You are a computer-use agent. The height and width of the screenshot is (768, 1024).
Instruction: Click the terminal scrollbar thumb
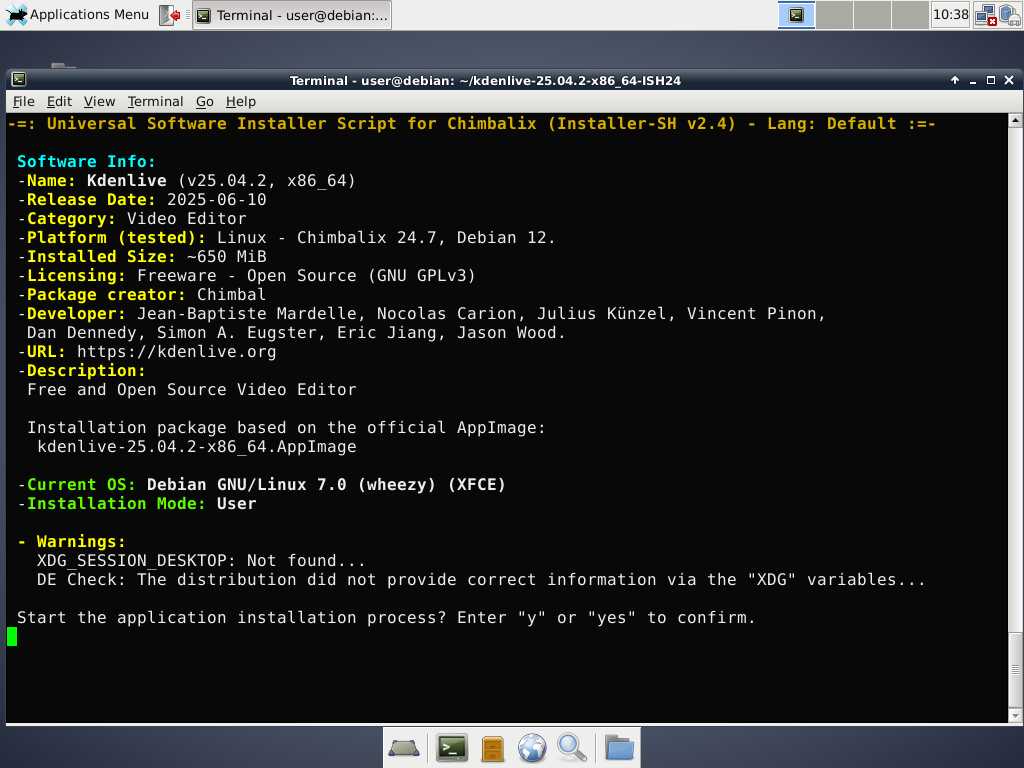point(1016,671)
